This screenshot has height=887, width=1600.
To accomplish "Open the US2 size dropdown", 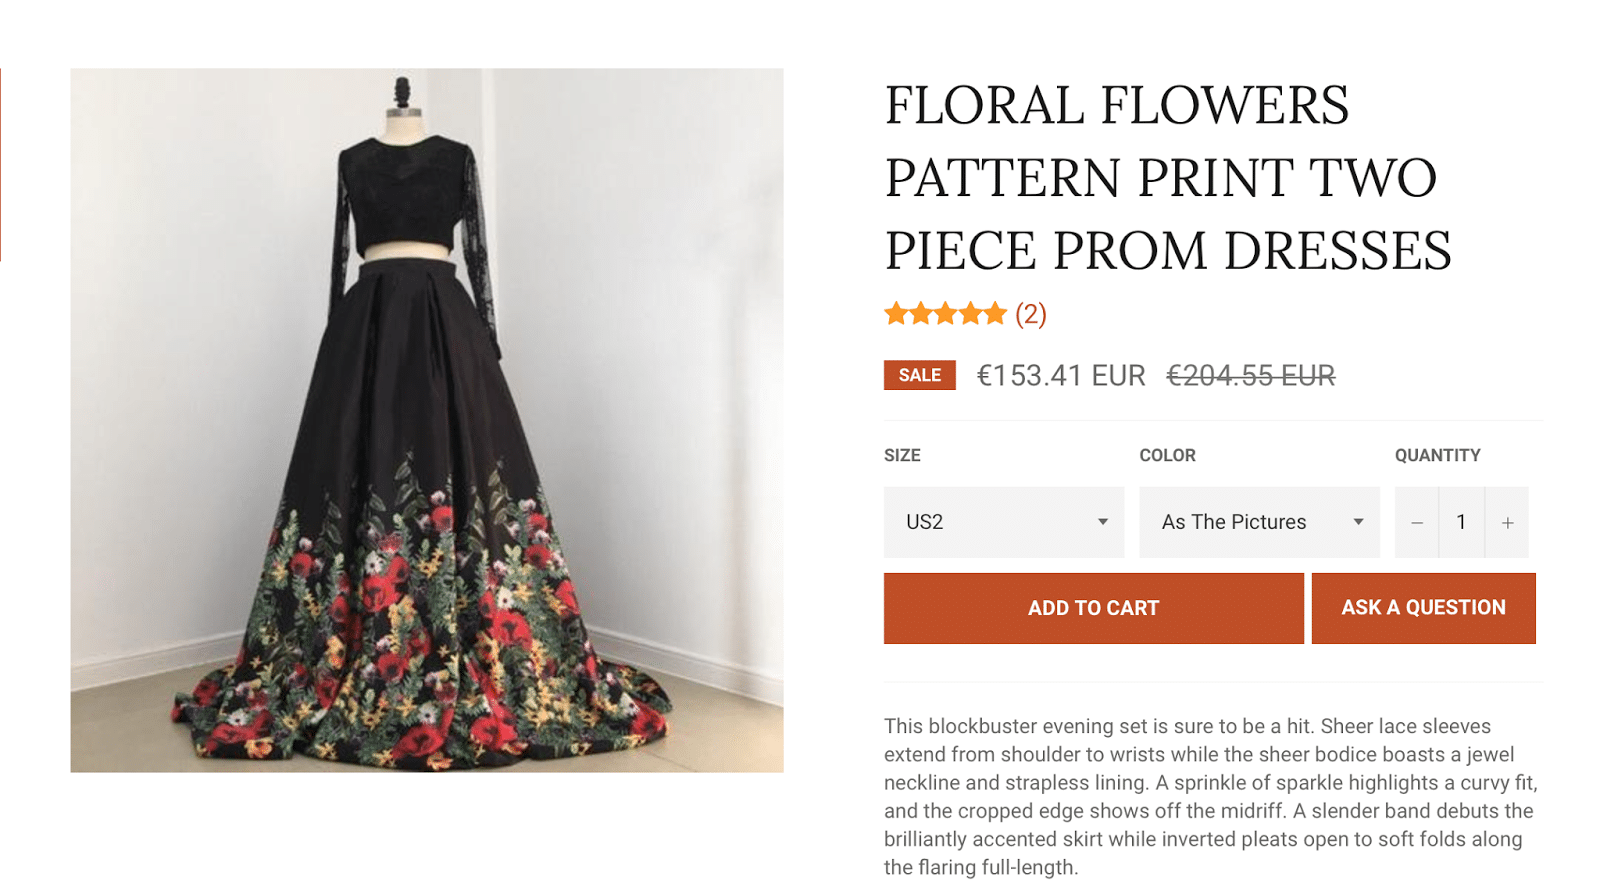I will [x=1003, y=522].
